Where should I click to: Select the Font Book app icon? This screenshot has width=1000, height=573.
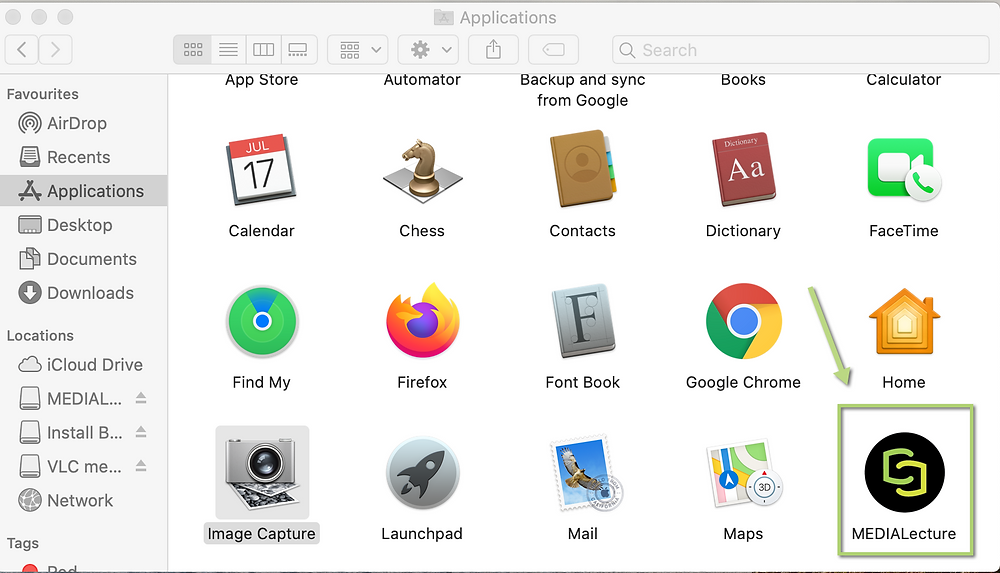tap(583, 320)
